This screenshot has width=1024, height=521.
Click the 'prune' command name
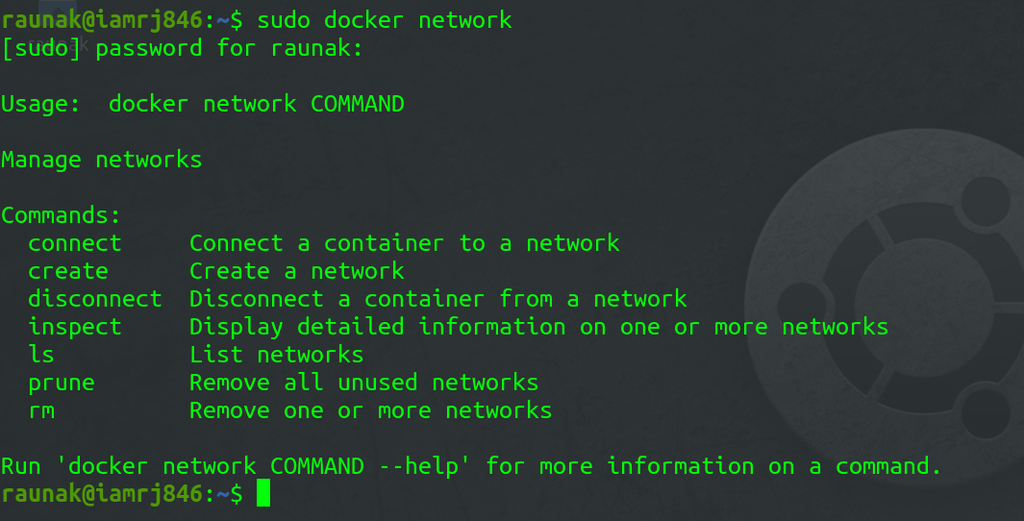click(61, 384)
